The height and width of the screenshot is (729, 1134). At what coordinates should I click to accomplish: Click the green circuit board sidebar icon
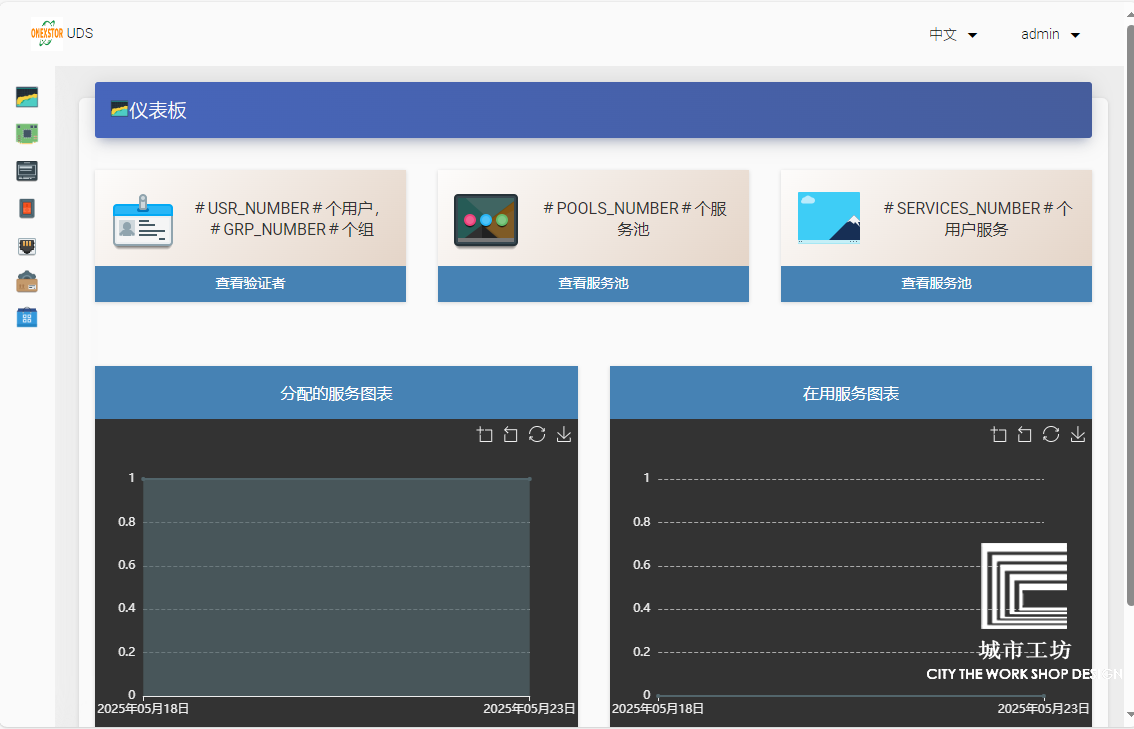27,133
